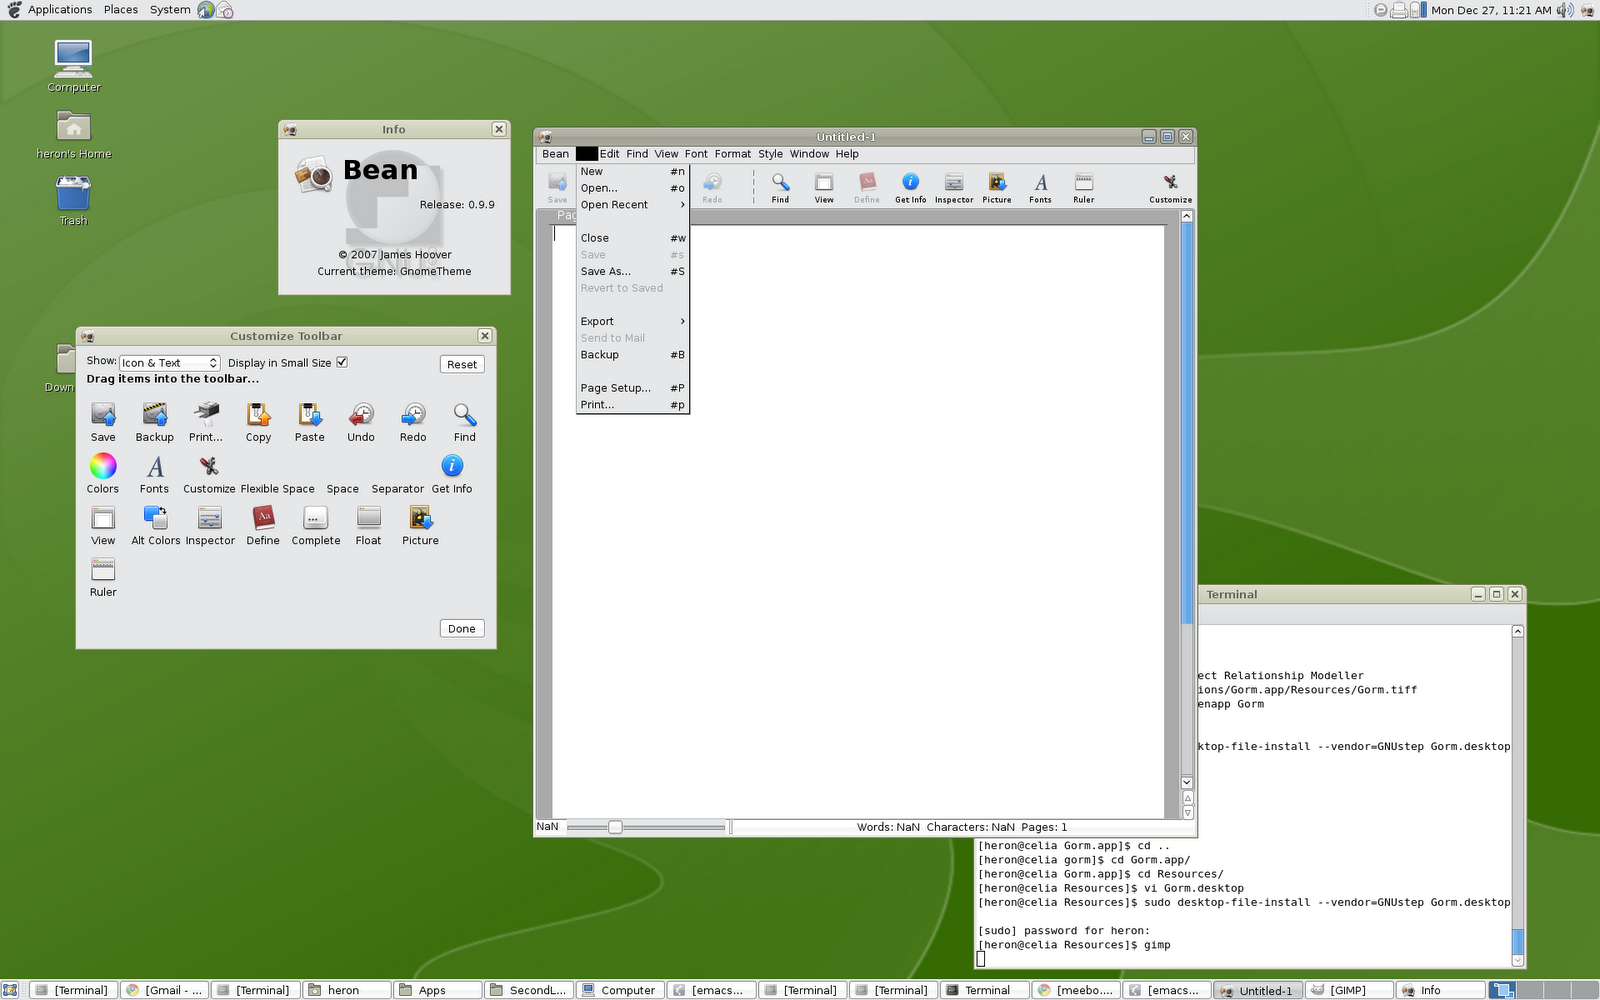Choose Print... from the open menu

pyautogui.click(x=633, y=405)
